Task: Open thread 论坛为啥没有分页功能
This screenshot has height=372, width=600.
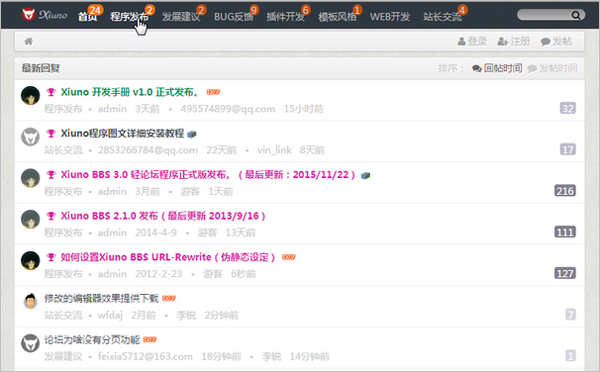Action: [x=92, y=340]
